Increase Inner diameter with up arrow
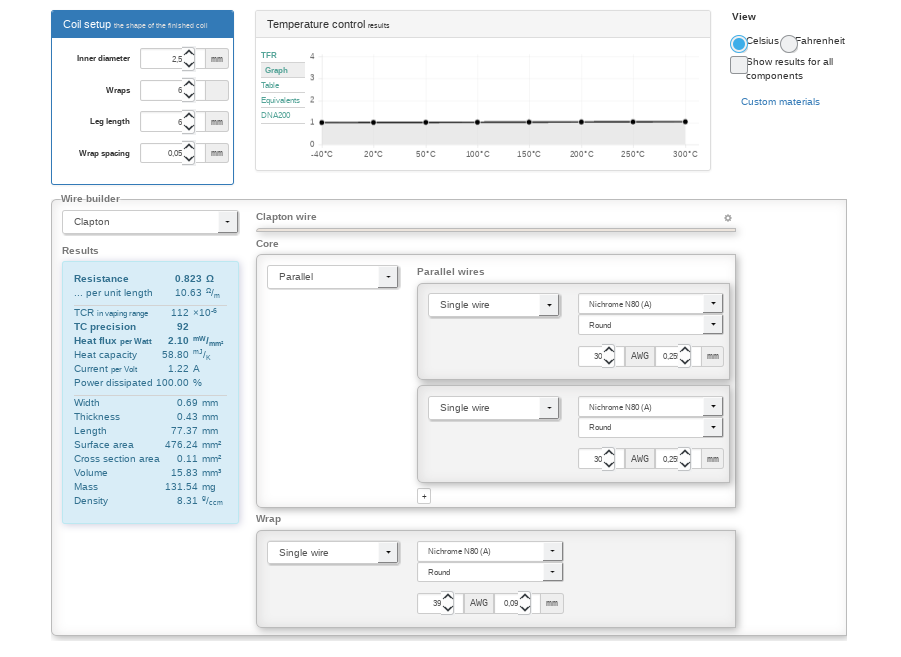 tap(189, 53)
